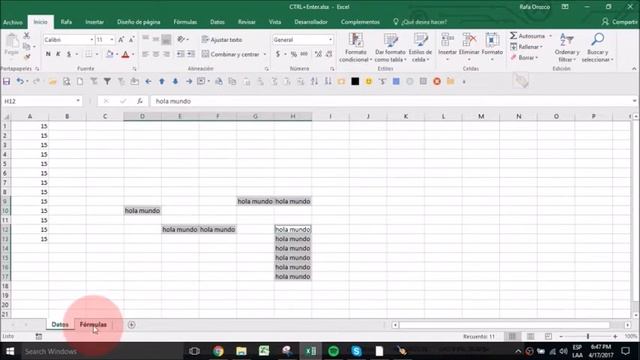Image resolution: width=640 pixels, height=360 pixels.
Task: Click the blue up arrow toolbar icon
Action: click(x=162, y=82)
